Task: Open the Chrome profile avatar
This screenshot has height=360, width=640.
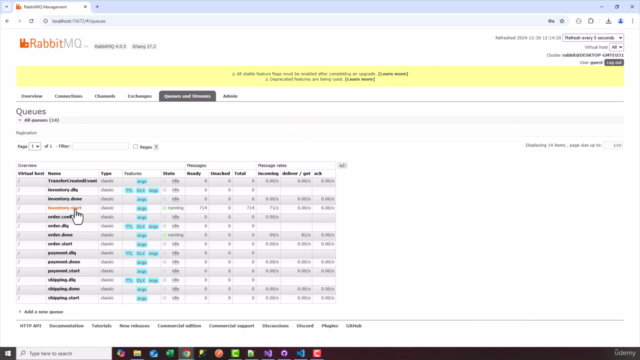Action: point(620,21)
